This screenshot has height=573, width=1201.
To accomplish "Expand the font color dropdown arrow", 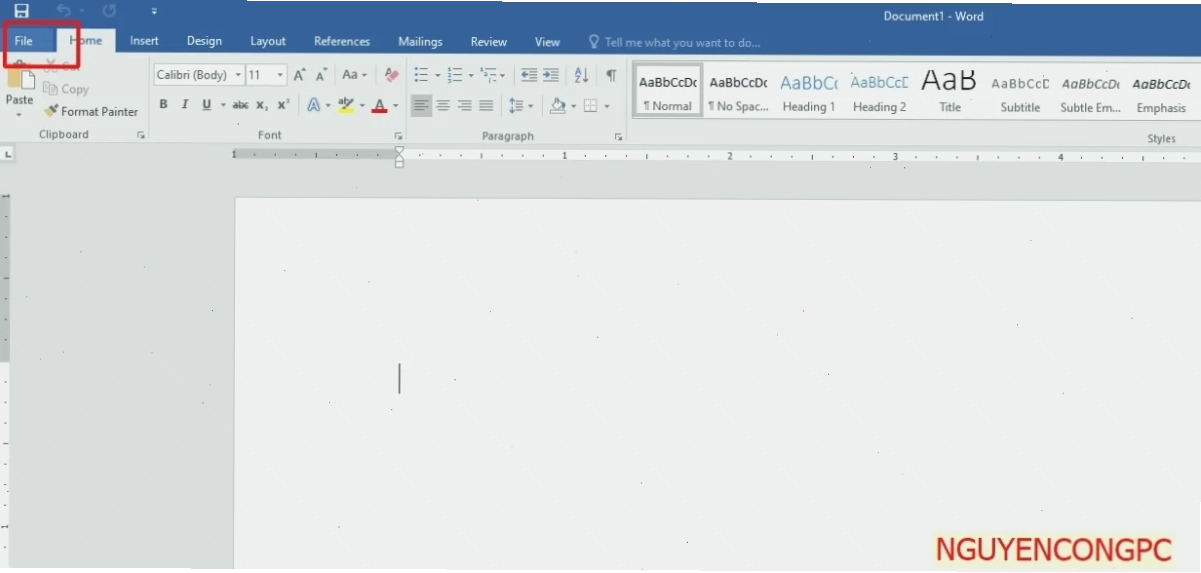I will 396,105.
